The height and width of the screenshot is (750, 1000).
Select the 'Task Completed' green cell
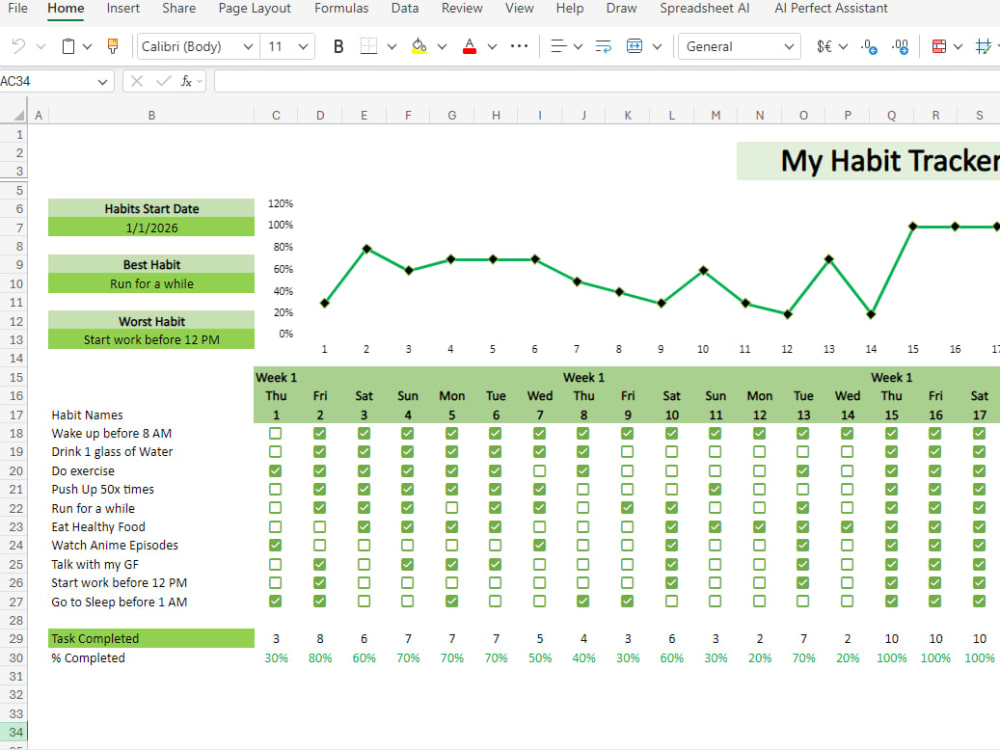pyautogui.click(x=151, y=638)
